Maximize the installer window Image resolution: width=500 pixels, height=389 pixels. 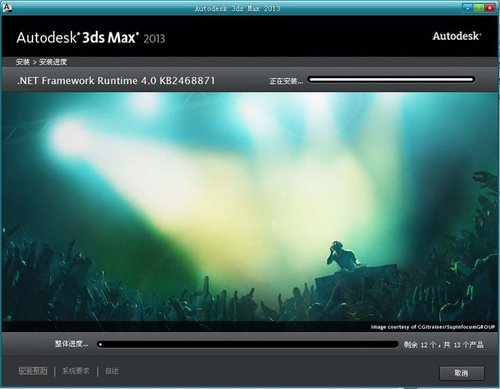(479, 7)
